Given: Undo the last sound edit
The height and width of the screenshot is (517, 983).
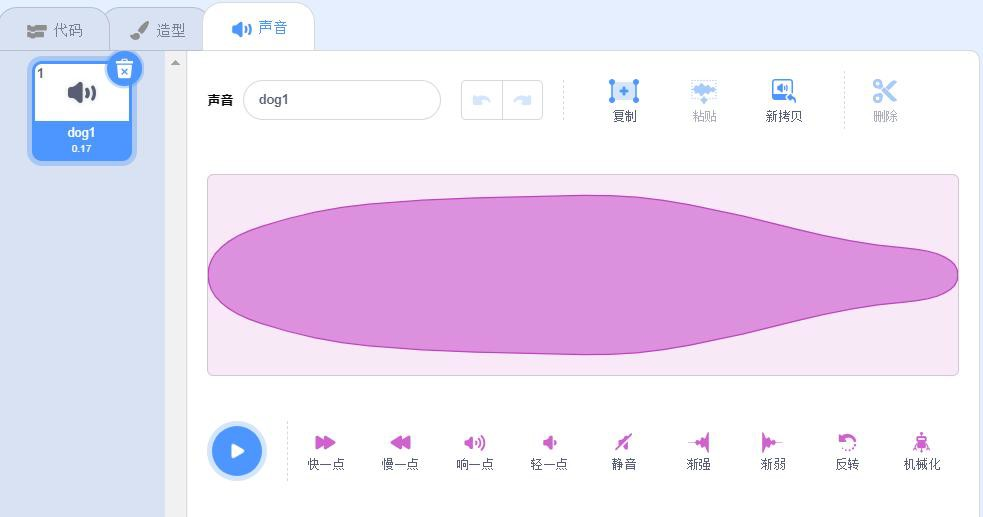Looking at the screenshot, I should tap(481, 100).
